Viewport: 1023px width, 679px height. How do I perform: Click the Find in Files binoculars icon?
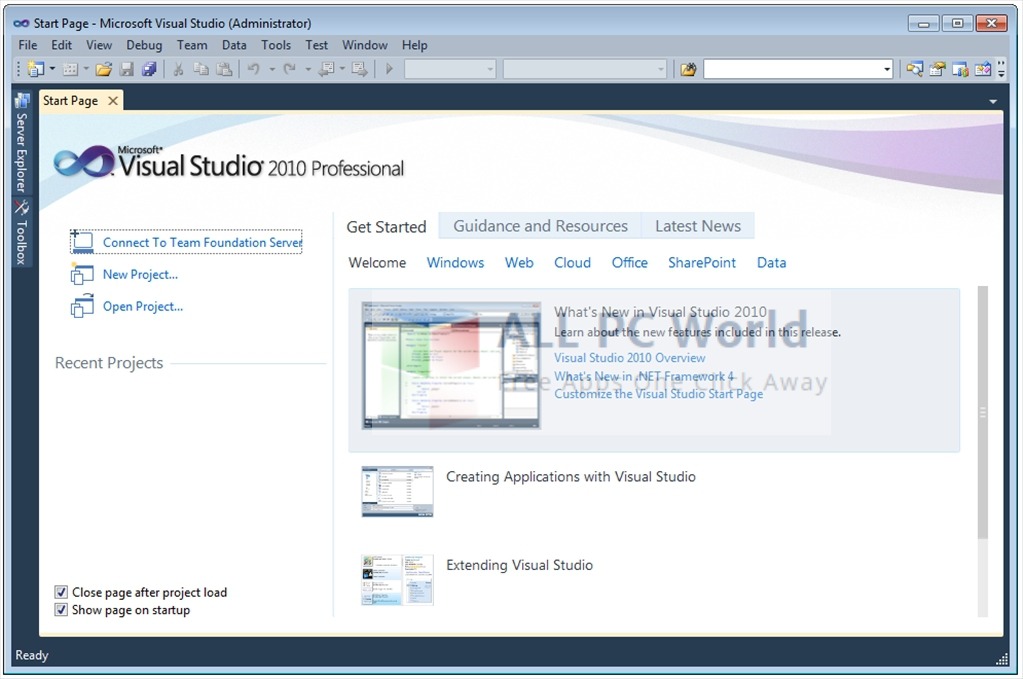pyautogui.click(x=688, y=68)
